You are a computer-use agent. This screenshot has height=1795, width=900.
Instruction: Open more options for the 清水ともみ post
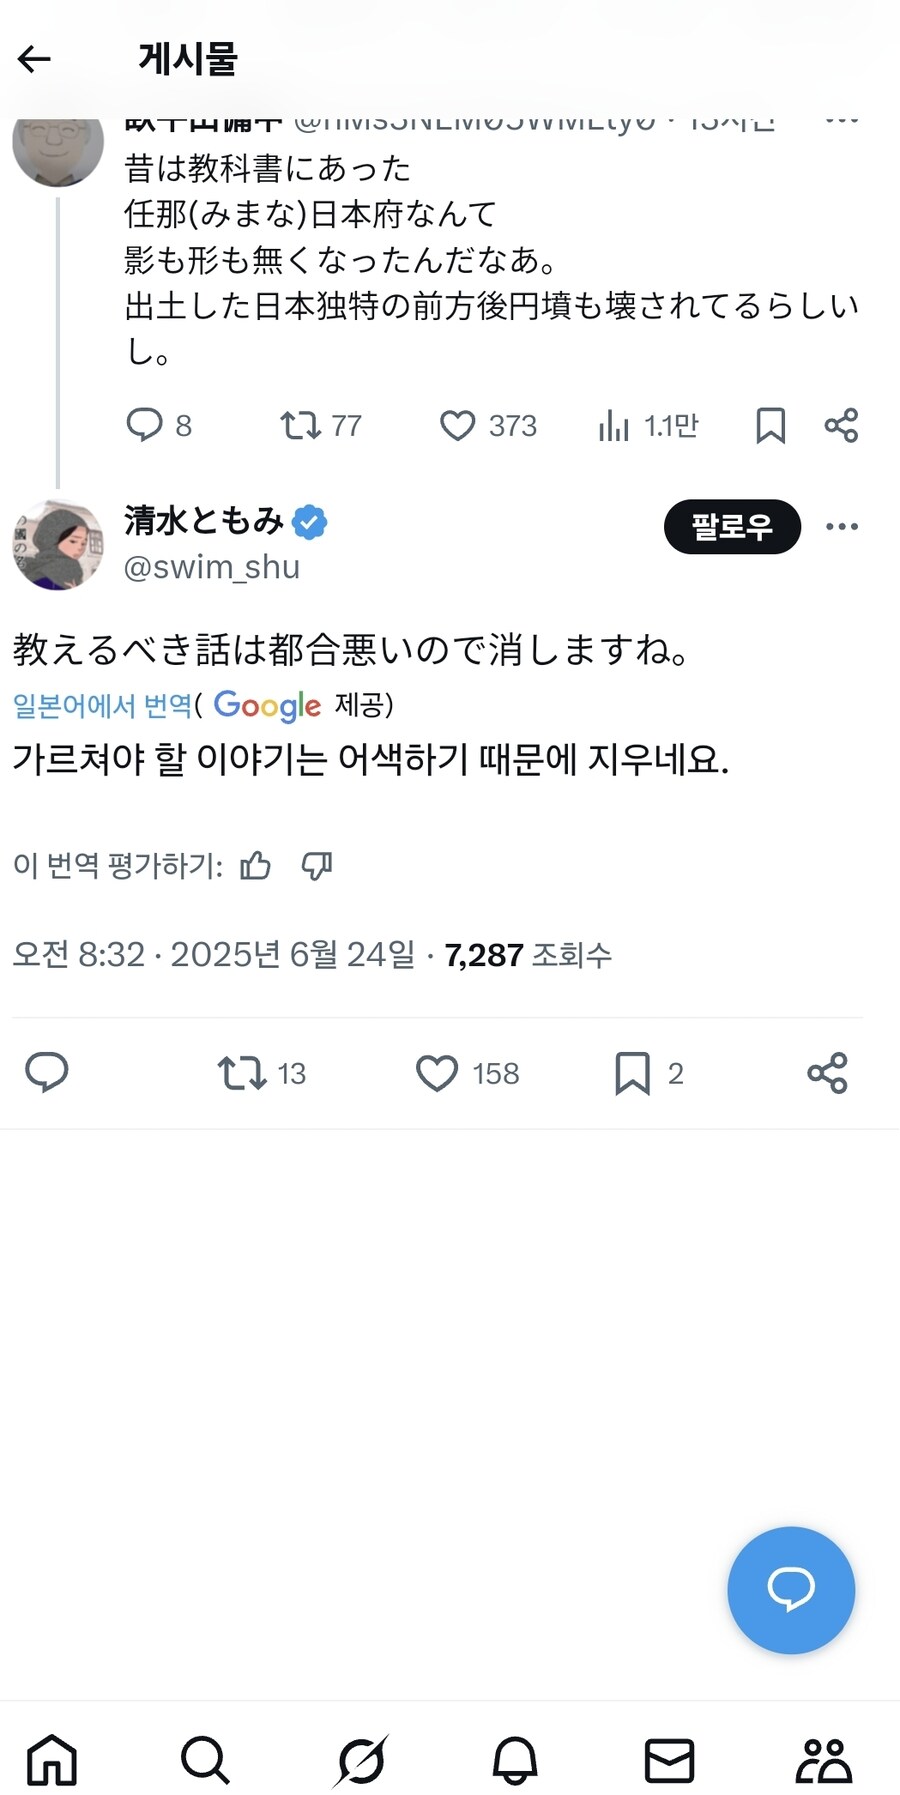coord(841,526)
